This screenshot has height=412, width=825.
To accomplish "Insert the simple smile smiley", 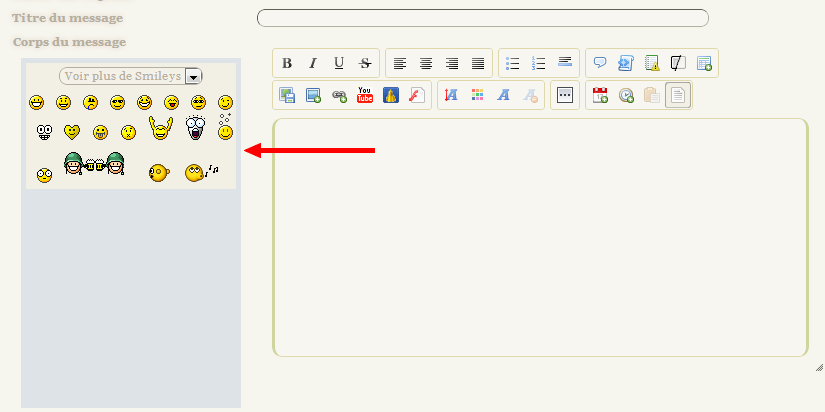I will point(64,103).
